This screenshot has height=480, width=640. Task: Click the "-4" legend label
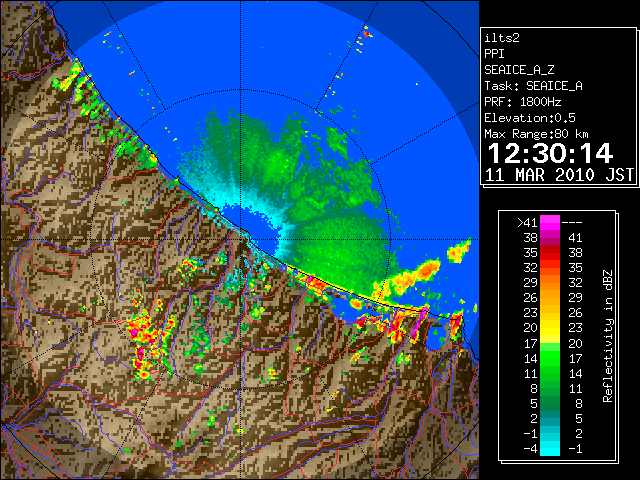point(530,449)
